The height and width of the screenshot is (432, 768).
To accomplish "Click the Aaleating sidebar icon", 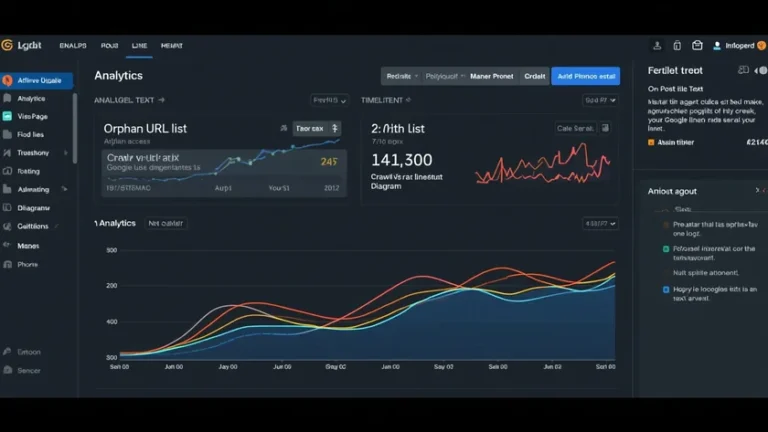I will 7,189.
